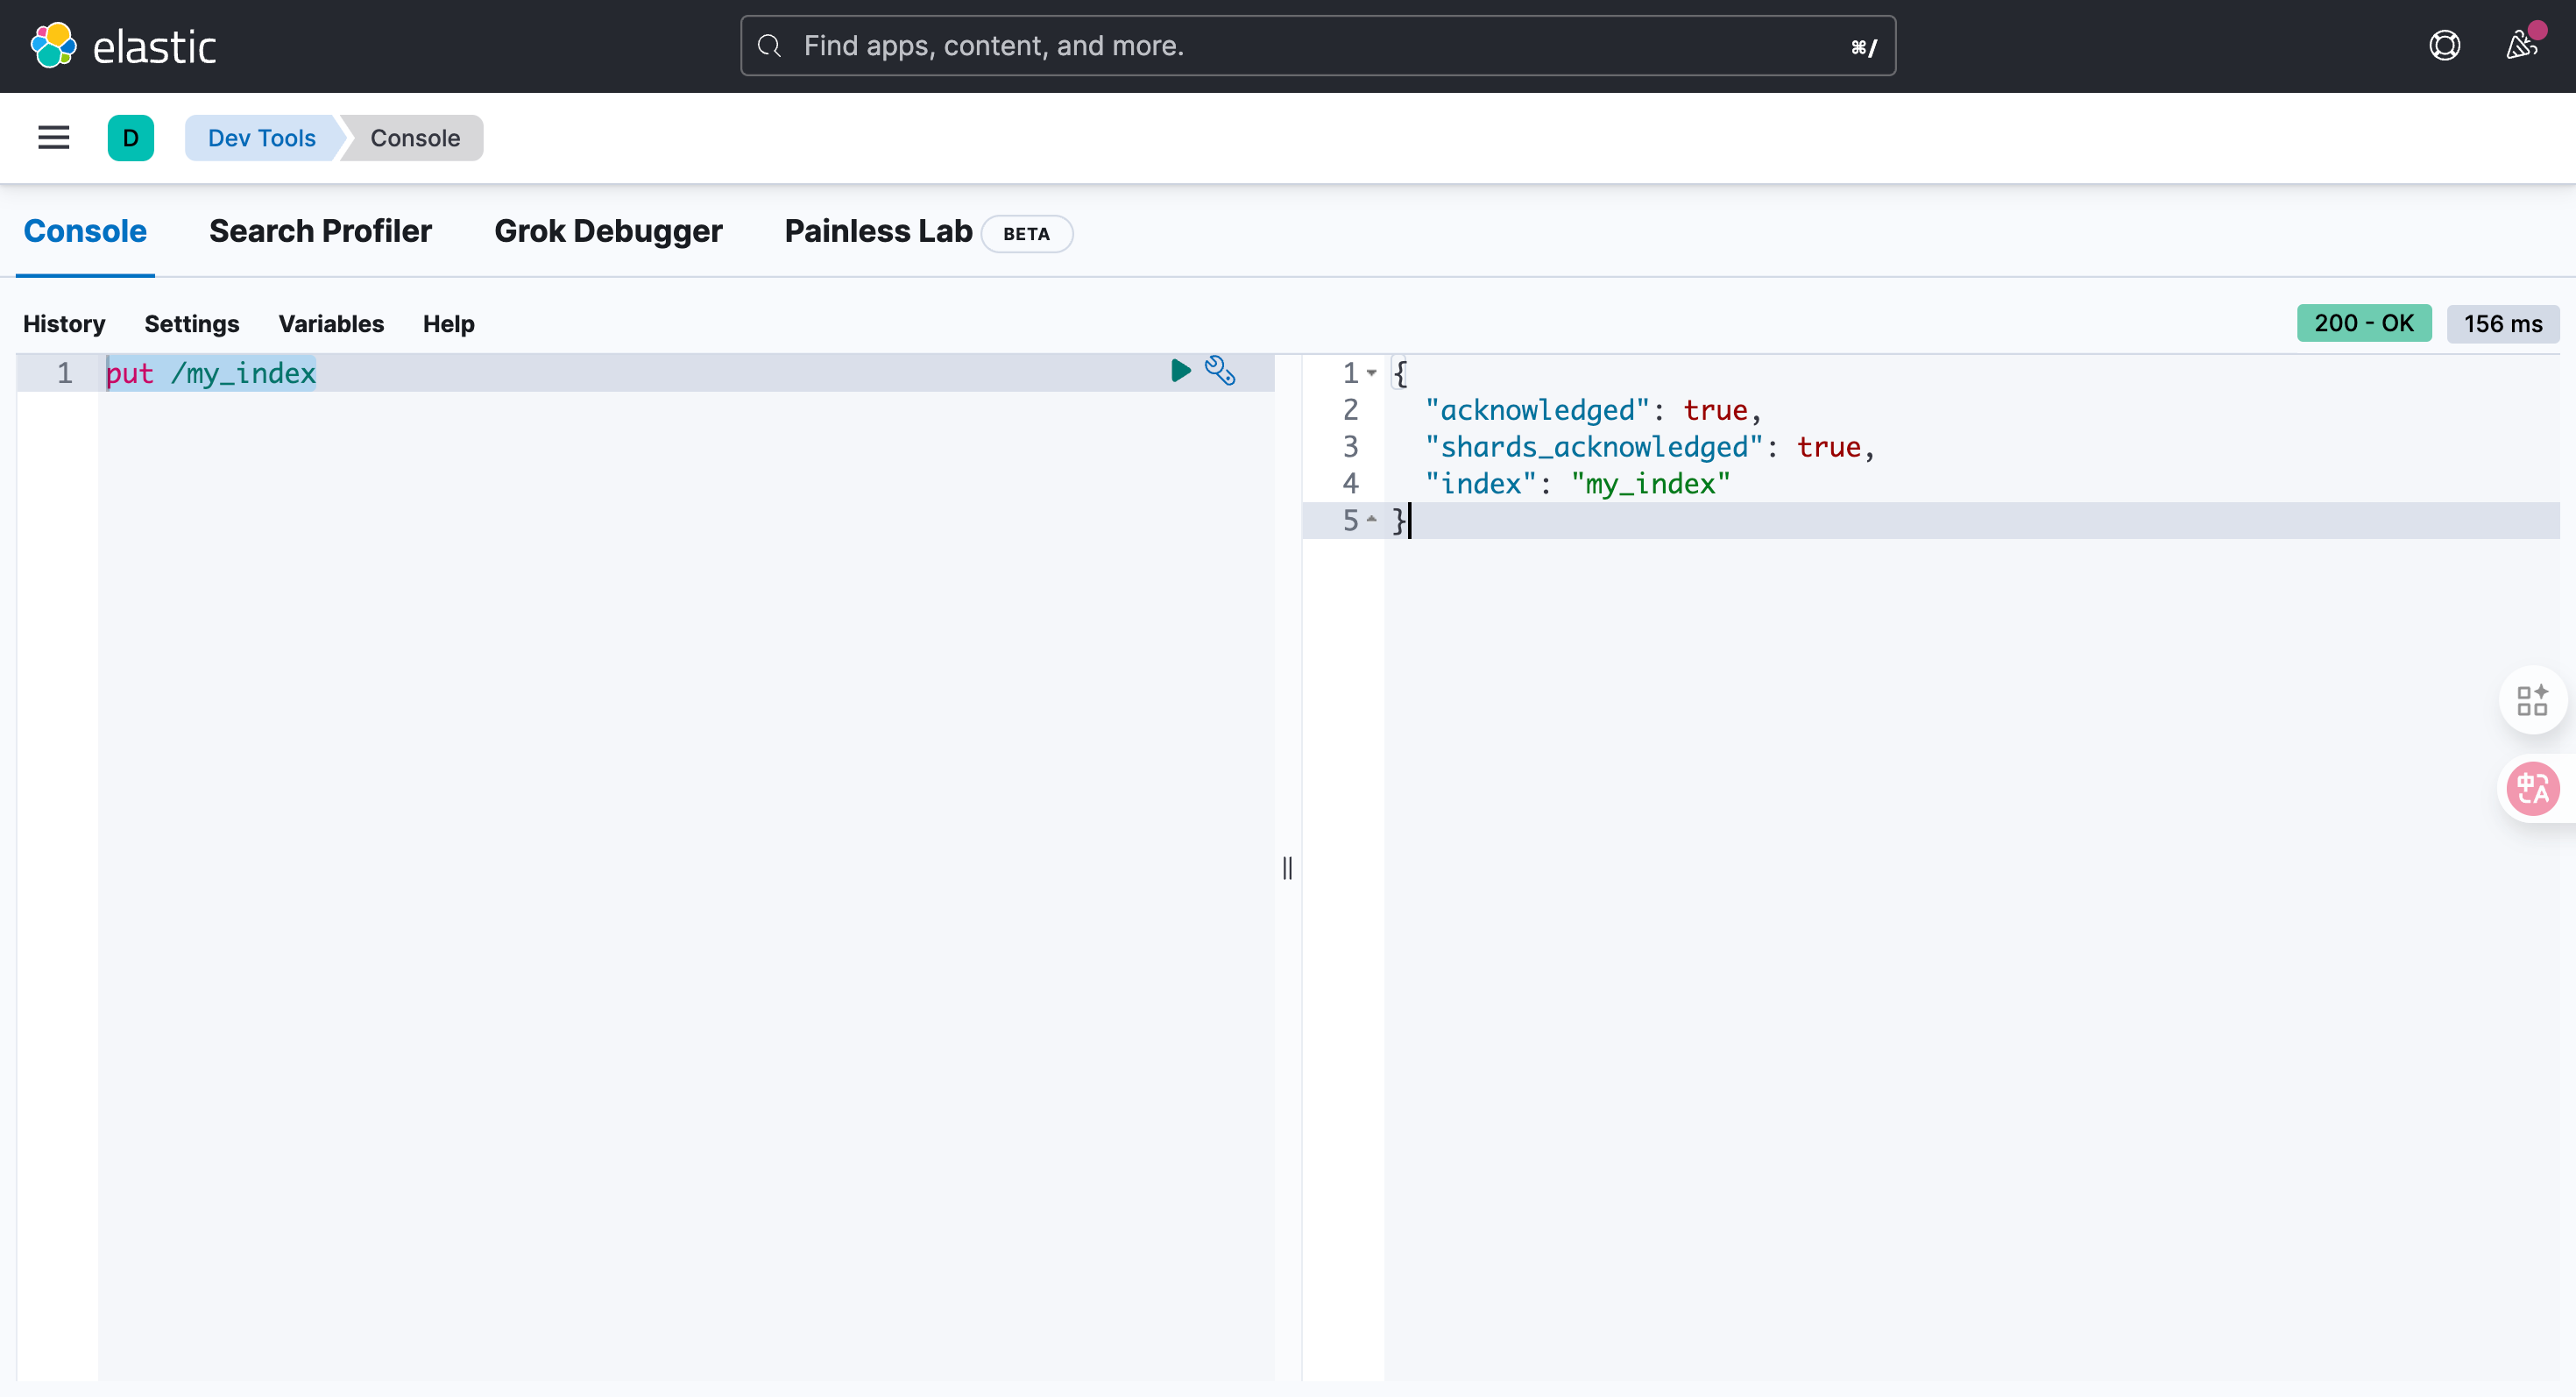This screenshot has height=1397, width=2576.
Task: Open the Painless Lab tab
Action: 878,231
